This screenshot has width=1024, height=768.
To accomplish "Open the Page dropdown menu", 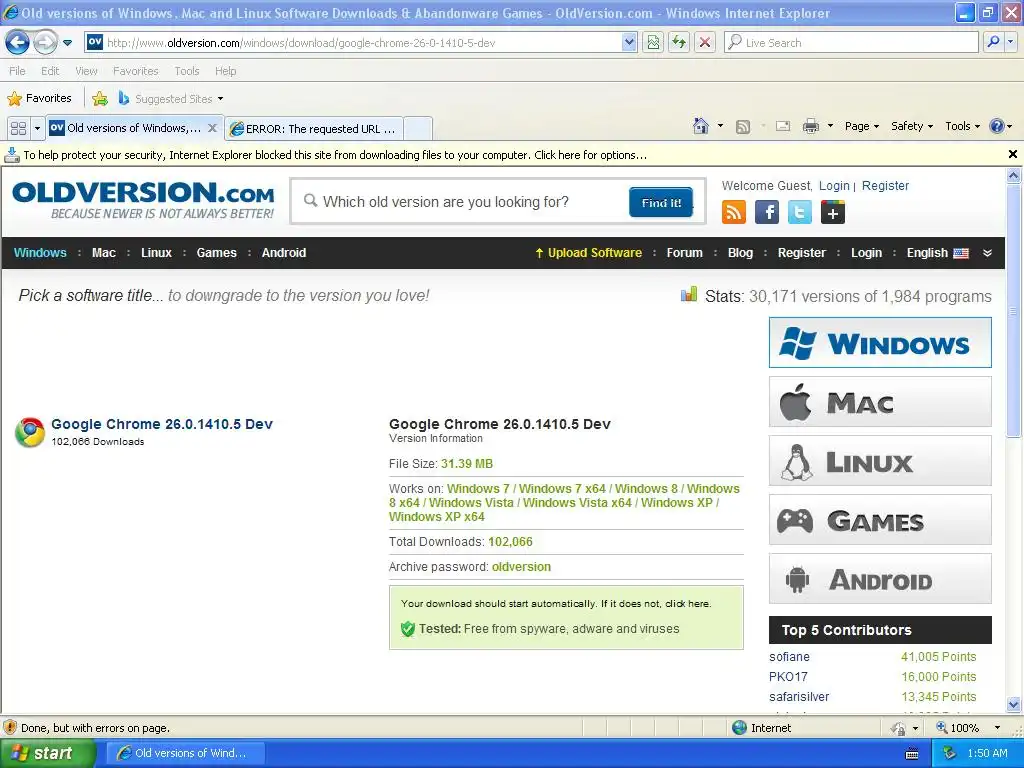I will coord(861,126).
